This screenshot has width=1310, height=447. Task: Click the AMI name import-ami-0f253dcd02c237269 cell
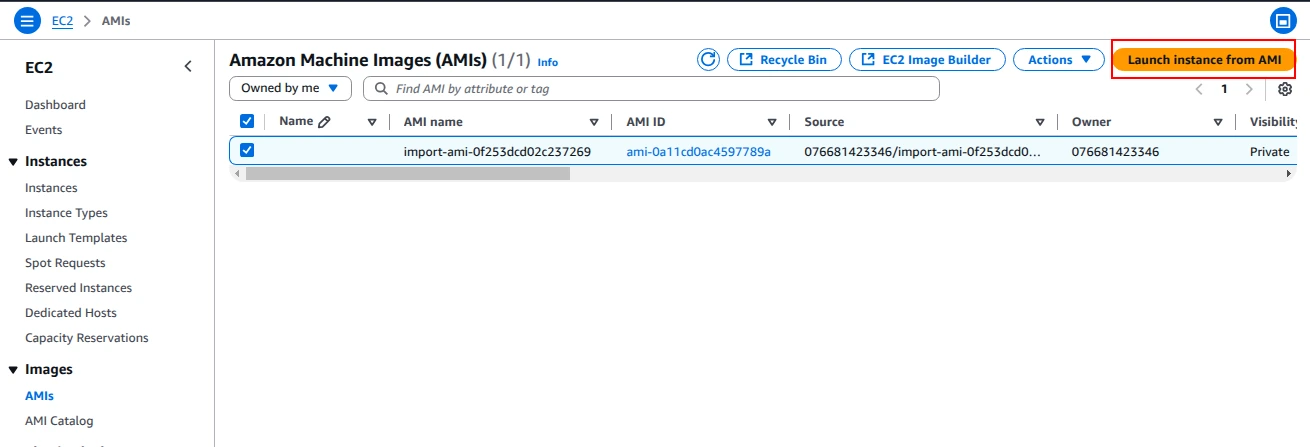point(497,152)
